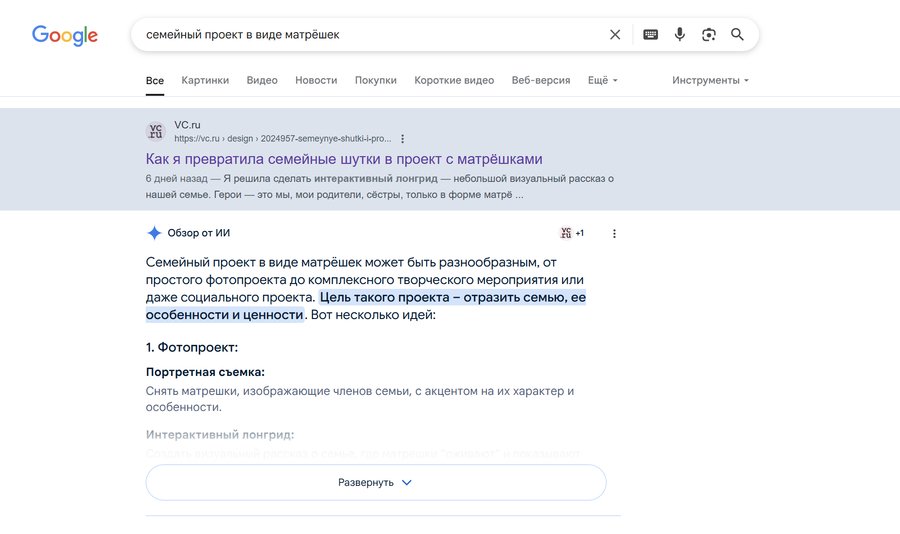Image resolution: width=900 pixels, height=534 pixels.
Task: Click the VC.ru site favicon
Action: (x=156, y=132)
